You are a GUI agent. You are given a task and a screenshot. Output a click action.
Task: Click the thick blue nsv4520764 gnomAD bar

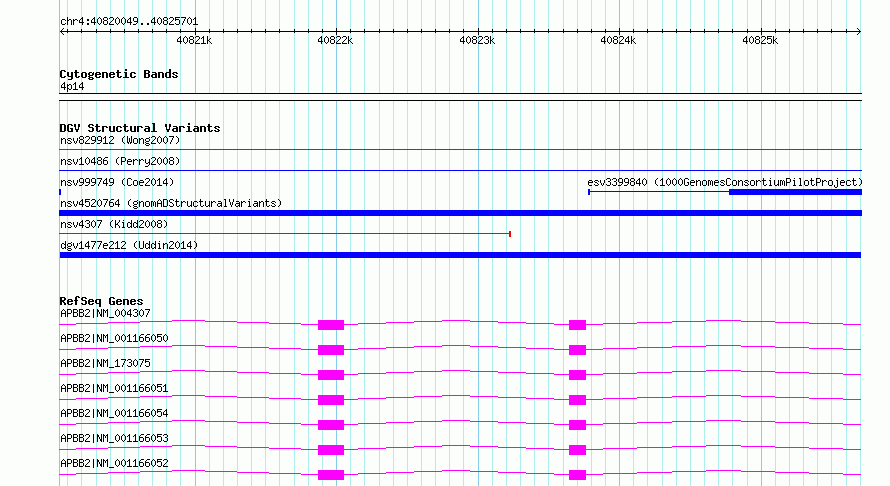[460, 213]
